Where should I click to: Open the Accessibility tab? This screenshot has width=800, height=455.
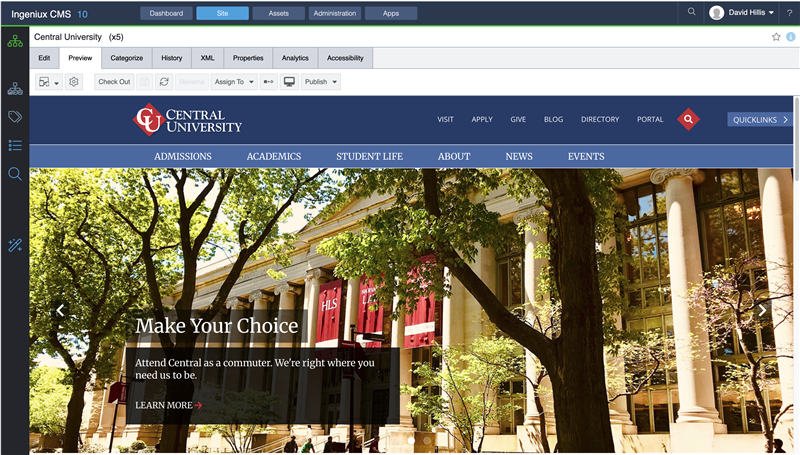(345, 58)
